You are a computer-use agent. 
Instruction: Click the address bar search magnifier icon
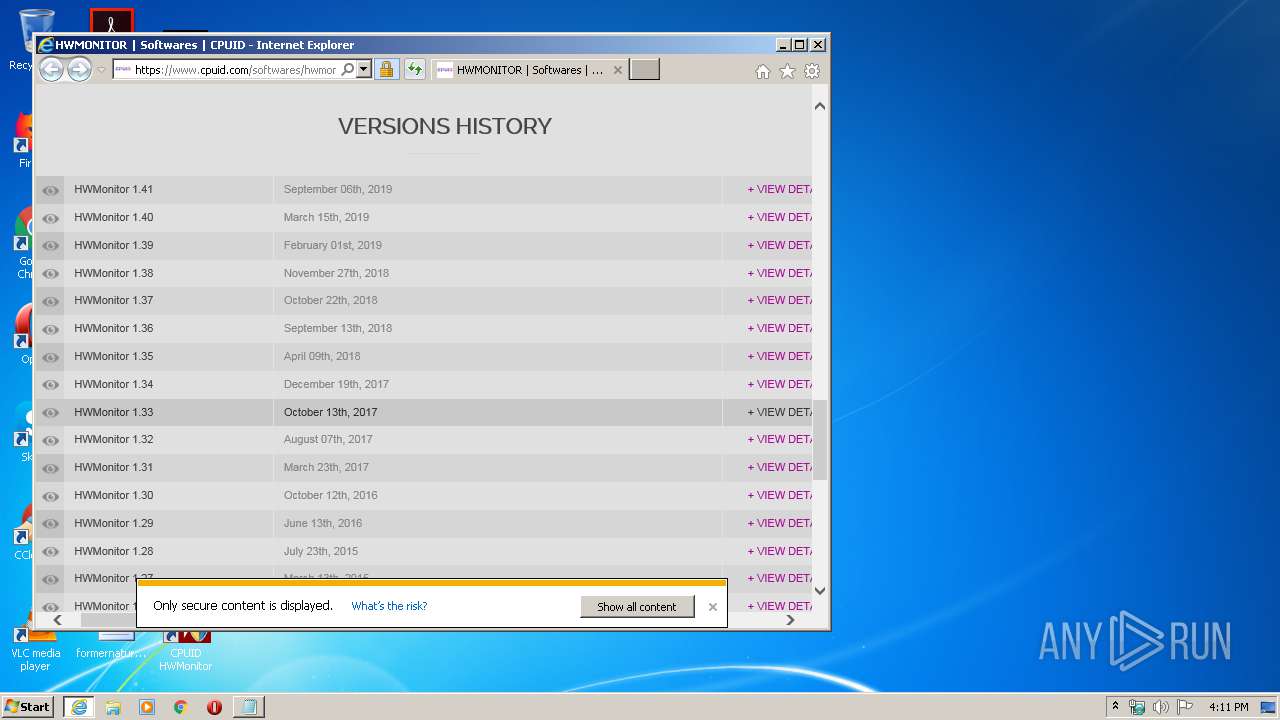pyautogui.click(x=347, y=70)
